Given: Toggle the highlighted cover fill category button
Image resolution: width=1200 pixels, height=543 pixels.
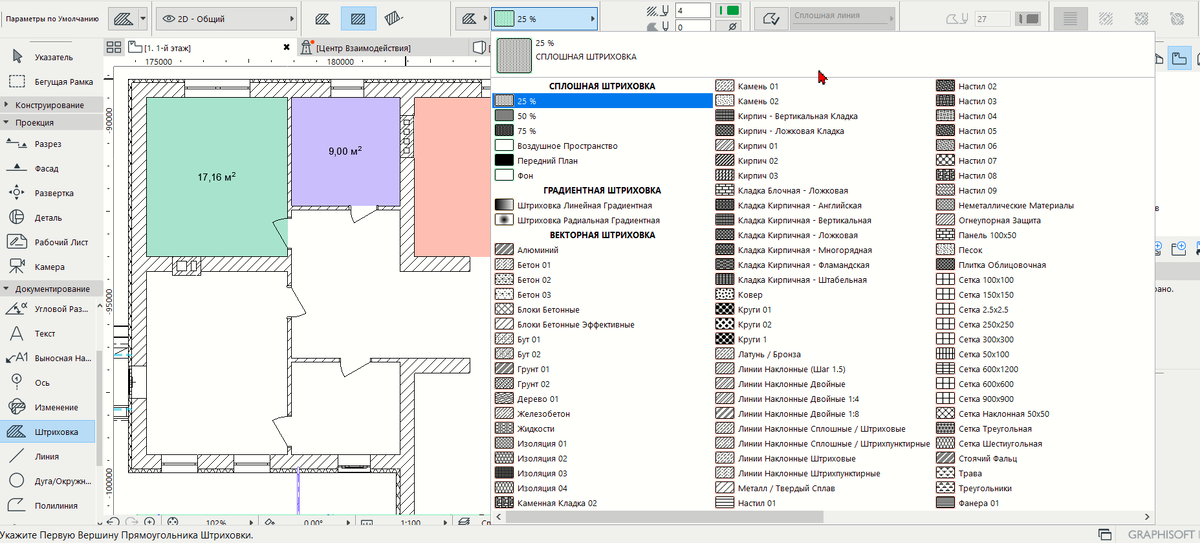Looking at the screenshot, I should [x=359, y=19].
